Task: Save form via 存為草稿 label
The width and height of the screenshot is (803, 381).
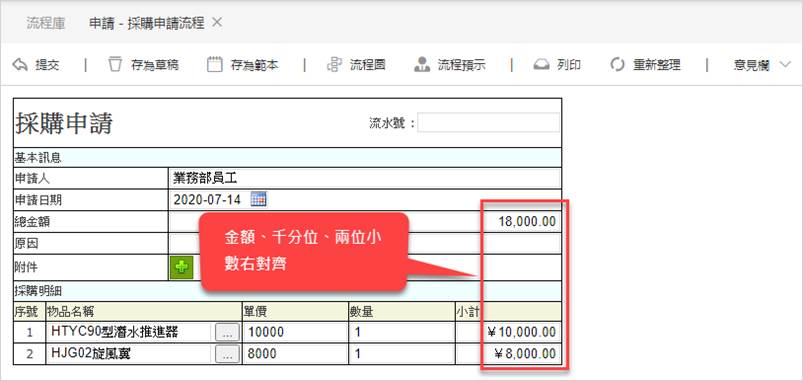Action: click(155, 65)
